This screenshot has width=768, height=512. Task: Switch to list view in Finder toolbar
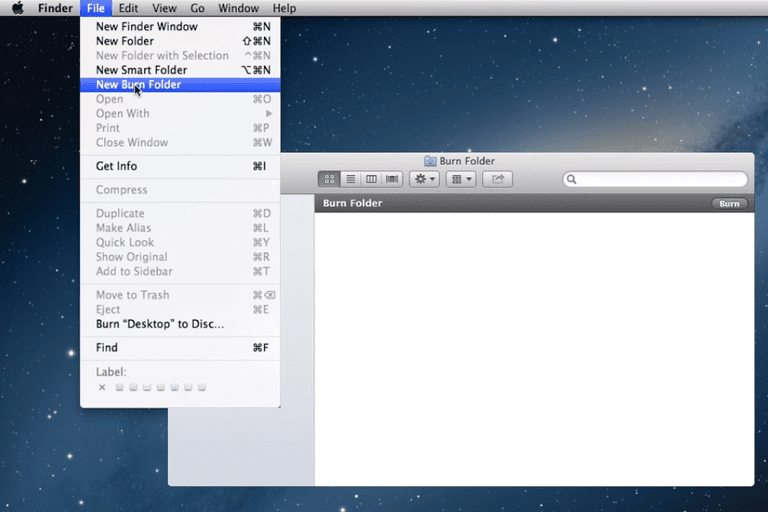coord(351,179)
